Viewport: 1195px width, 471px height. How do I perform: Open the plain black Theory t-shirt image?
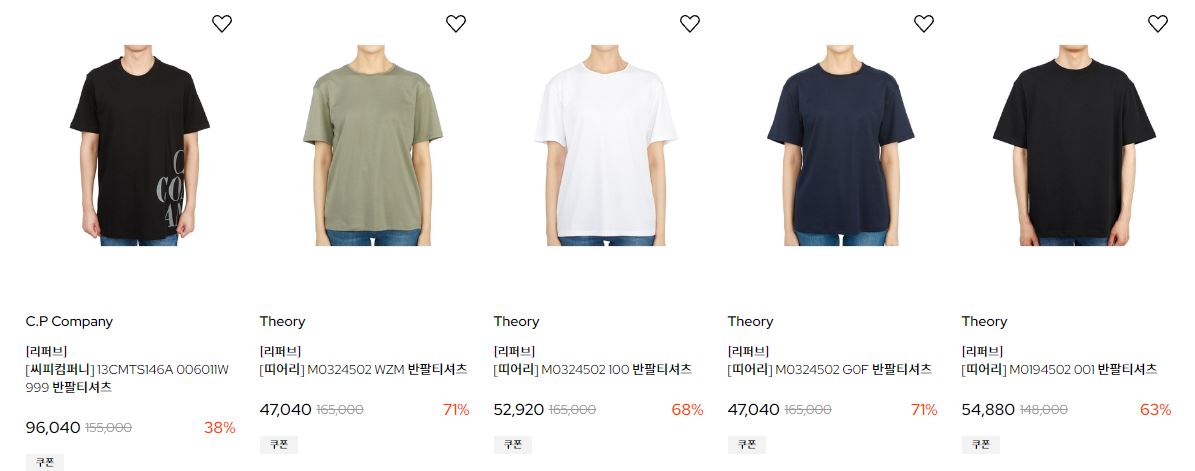[x=1075, y=145]
